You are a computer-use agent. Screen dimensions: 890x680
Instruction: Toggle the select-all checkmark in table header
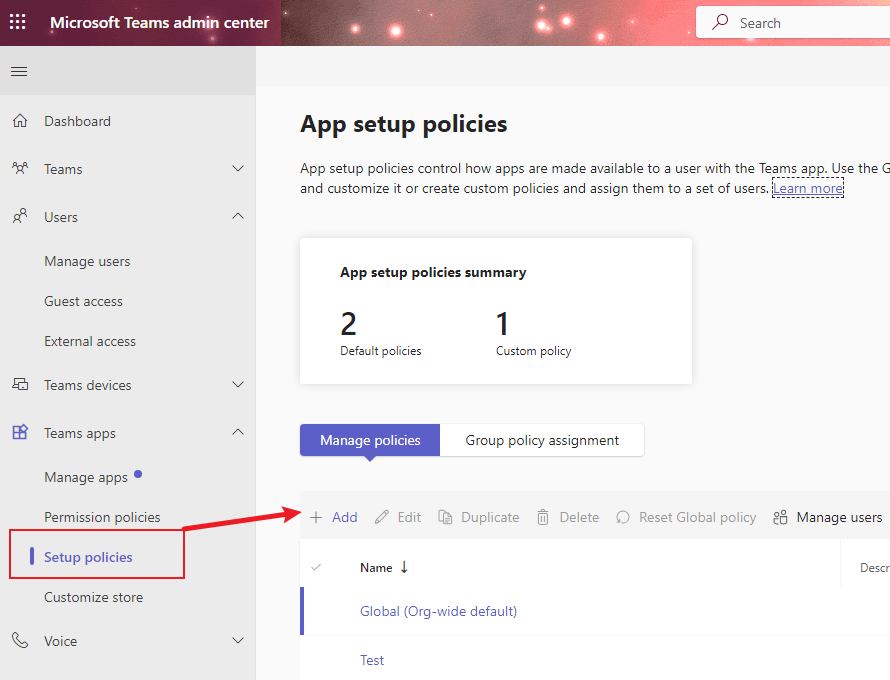(316, 567)
